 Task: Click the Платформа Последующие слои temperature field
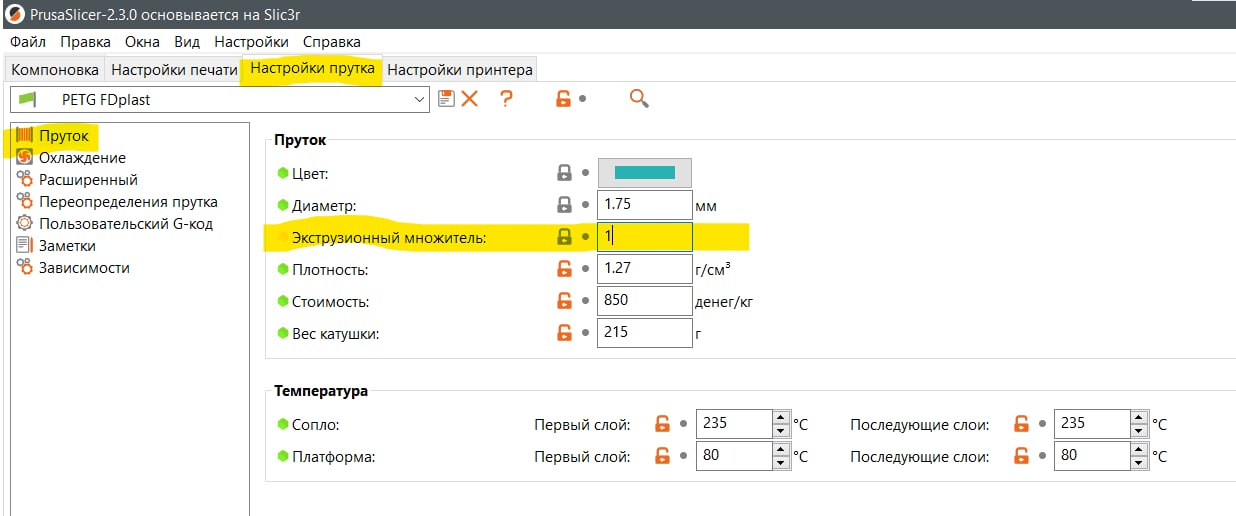tap(1094, 456)
